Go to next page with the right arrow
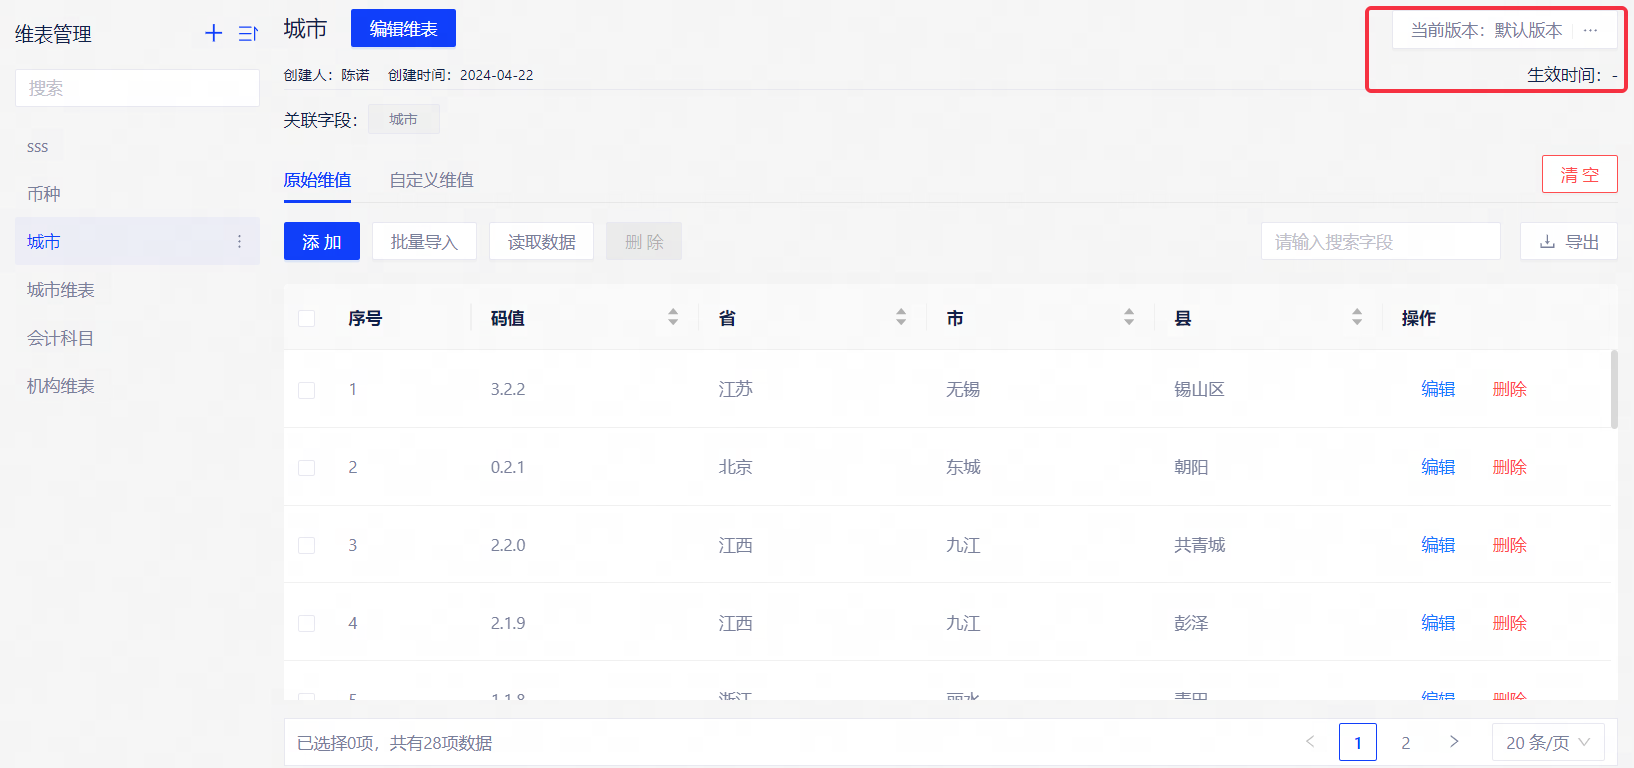This screenshot has height=768, width=1634. (x=1454, y=742)
